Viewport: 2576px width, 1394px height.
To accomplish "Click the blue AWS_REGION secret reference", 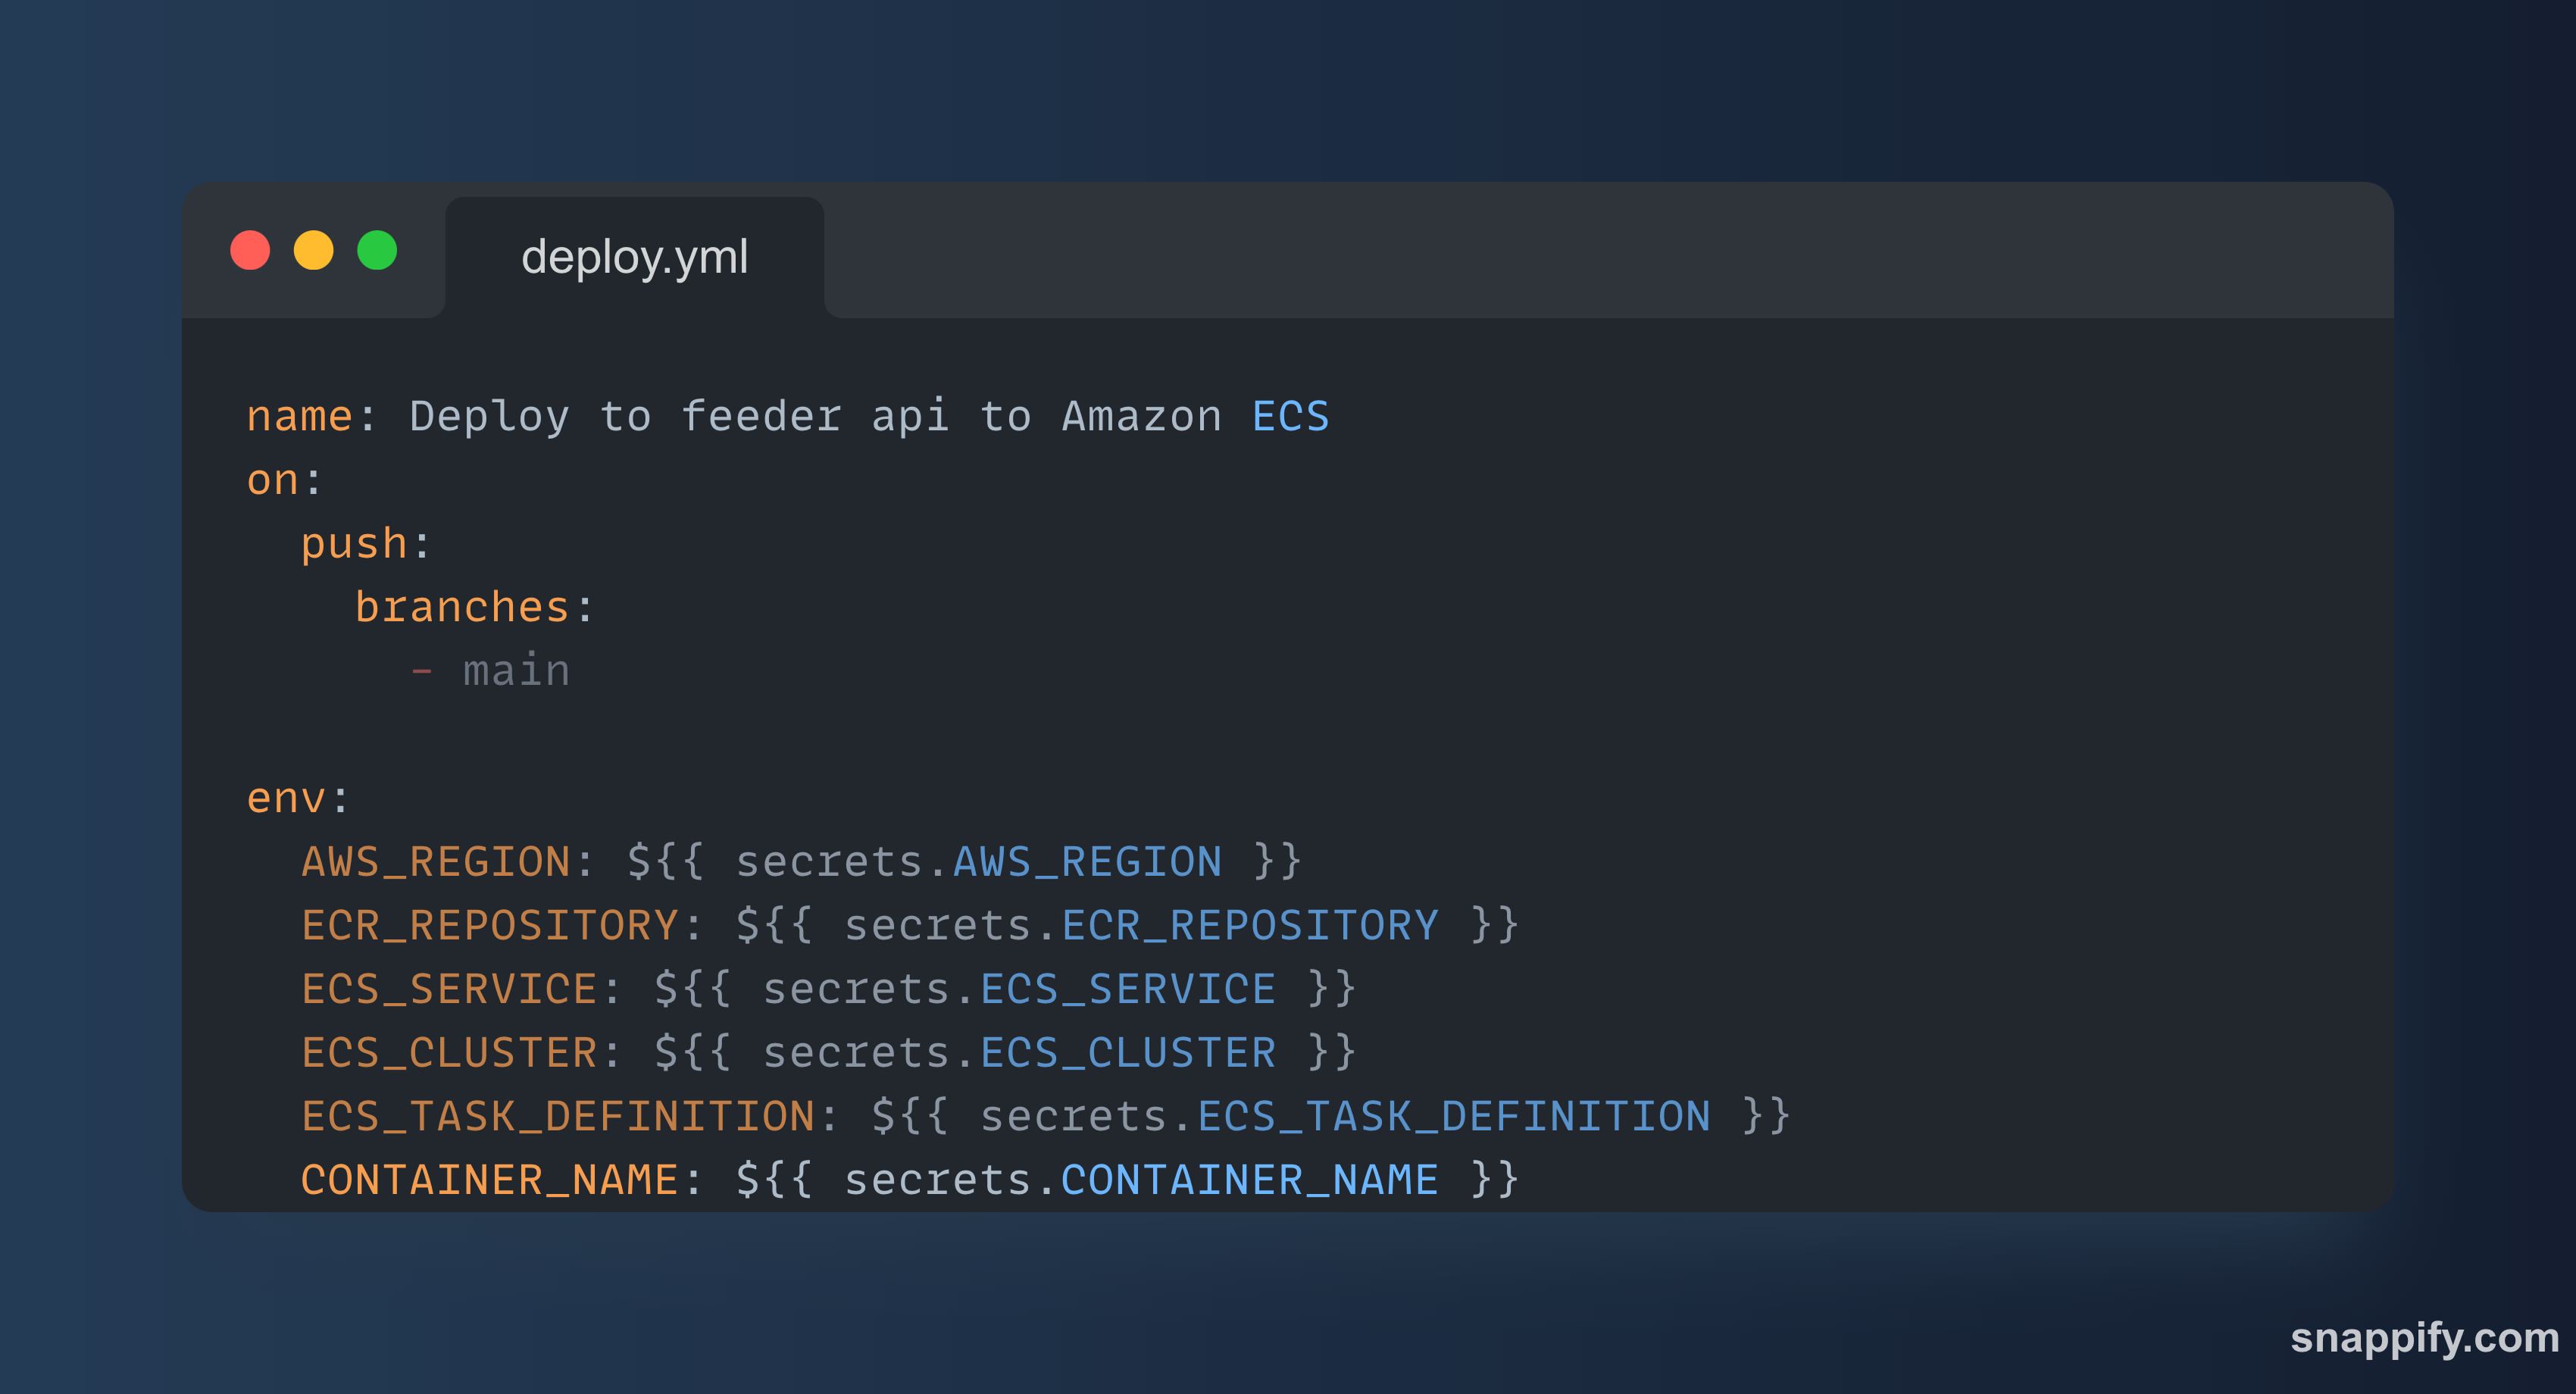I will 1087,862.
